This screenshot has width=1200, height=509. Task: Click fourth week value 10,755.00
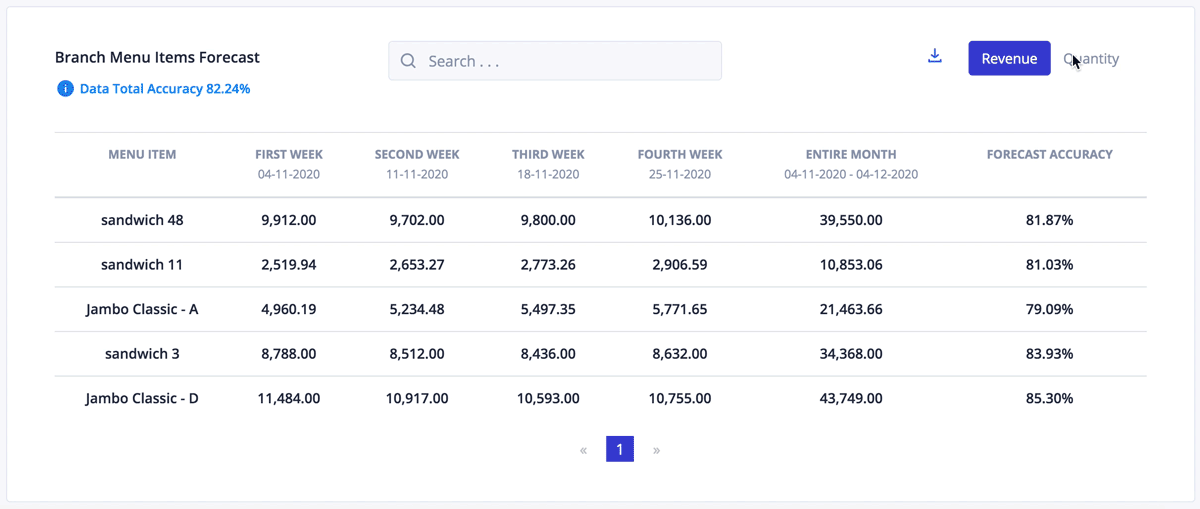pyautogui.click(x=680, y=398)
